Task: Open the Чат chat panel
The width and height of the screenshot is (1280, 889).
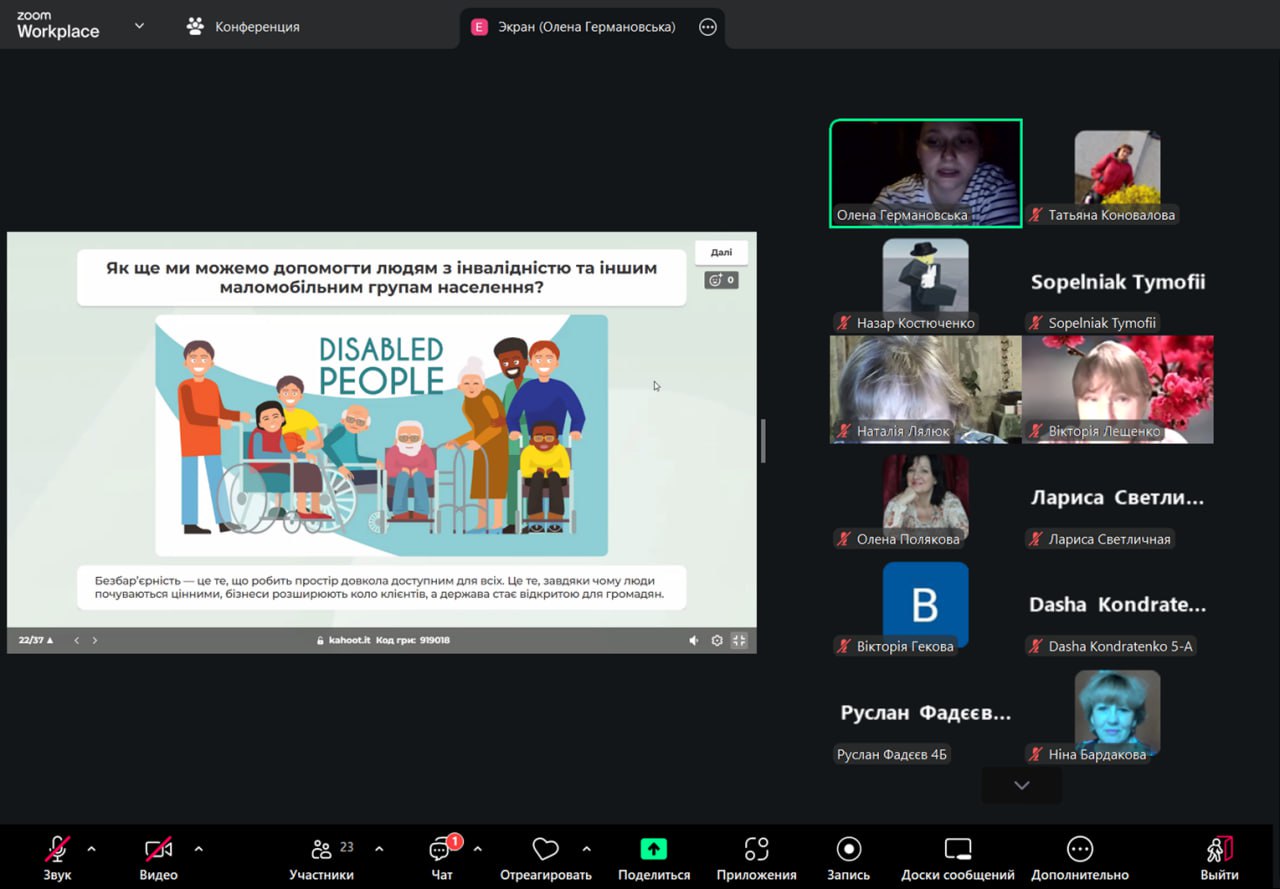Action: (441, 850)
